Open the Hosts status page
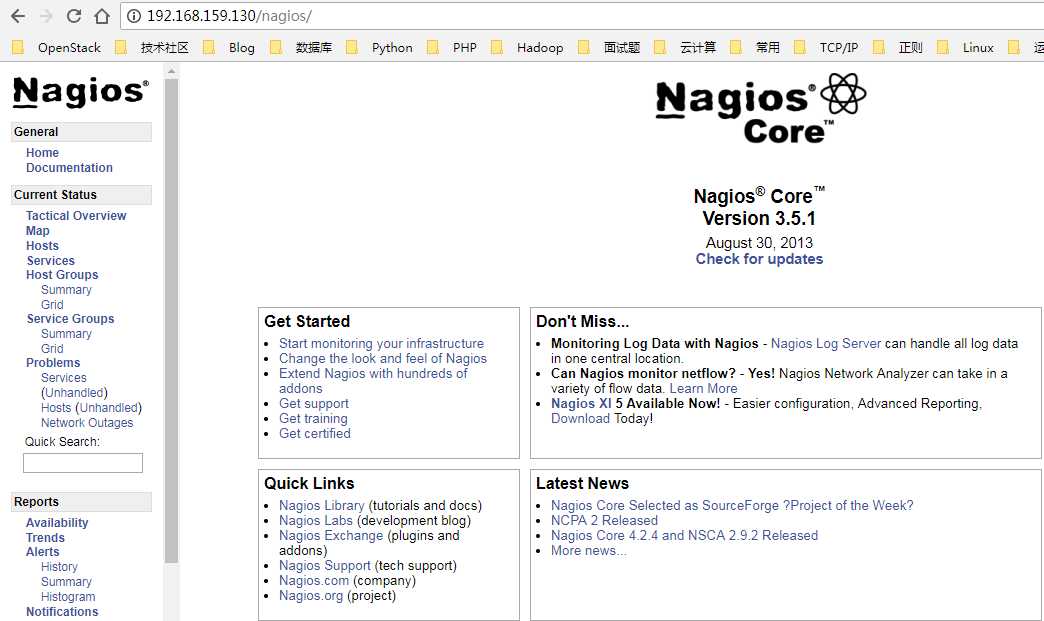The image size is (1044, 621). click(x=43, y=246)
